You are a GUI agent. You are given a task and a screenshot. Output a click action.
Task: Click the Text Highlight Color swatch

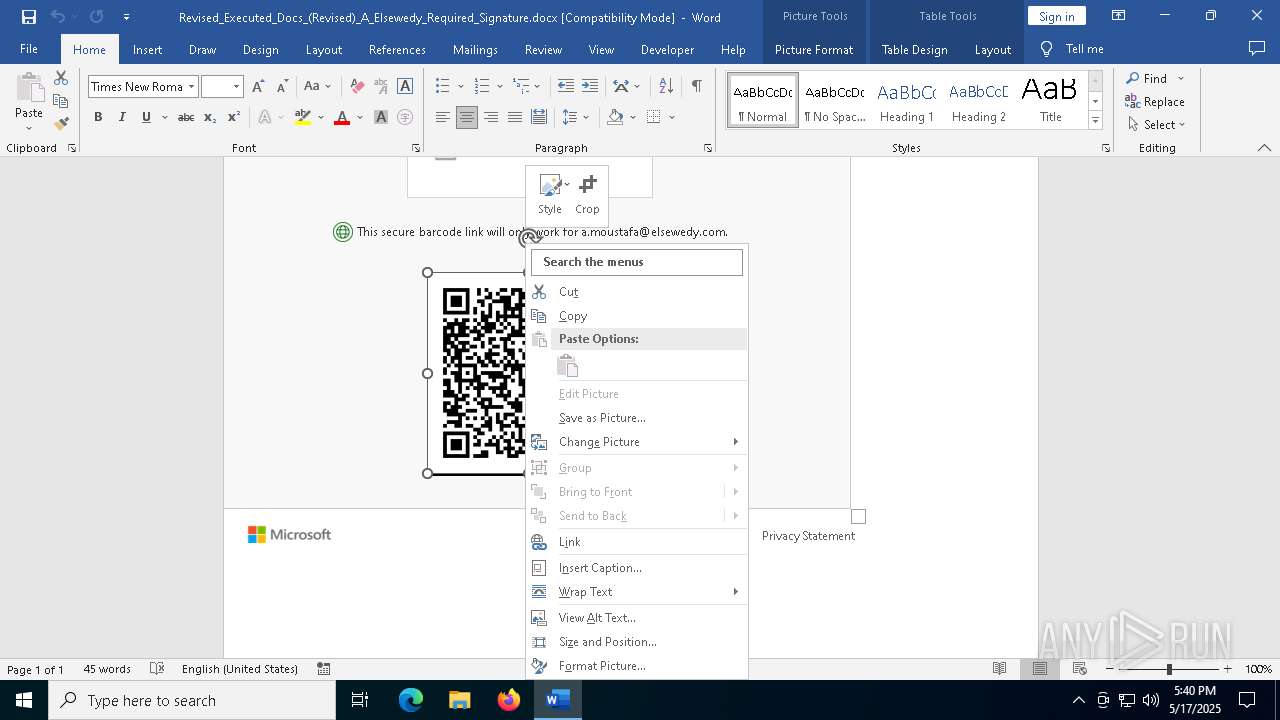[x=303, y=117]
